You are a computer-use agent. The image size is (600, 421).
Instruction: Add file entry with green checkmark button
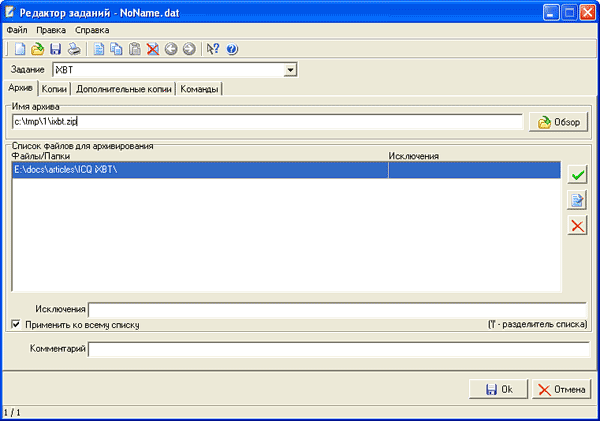tap(577, 175)
